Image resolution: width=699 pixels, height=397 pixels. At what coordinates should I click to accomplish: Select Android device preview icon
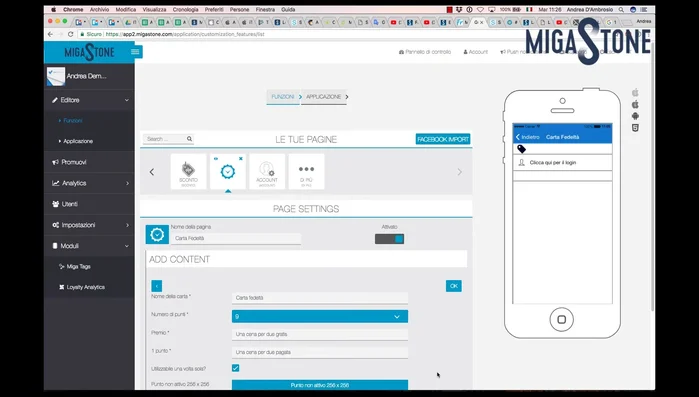coord(635,116)
